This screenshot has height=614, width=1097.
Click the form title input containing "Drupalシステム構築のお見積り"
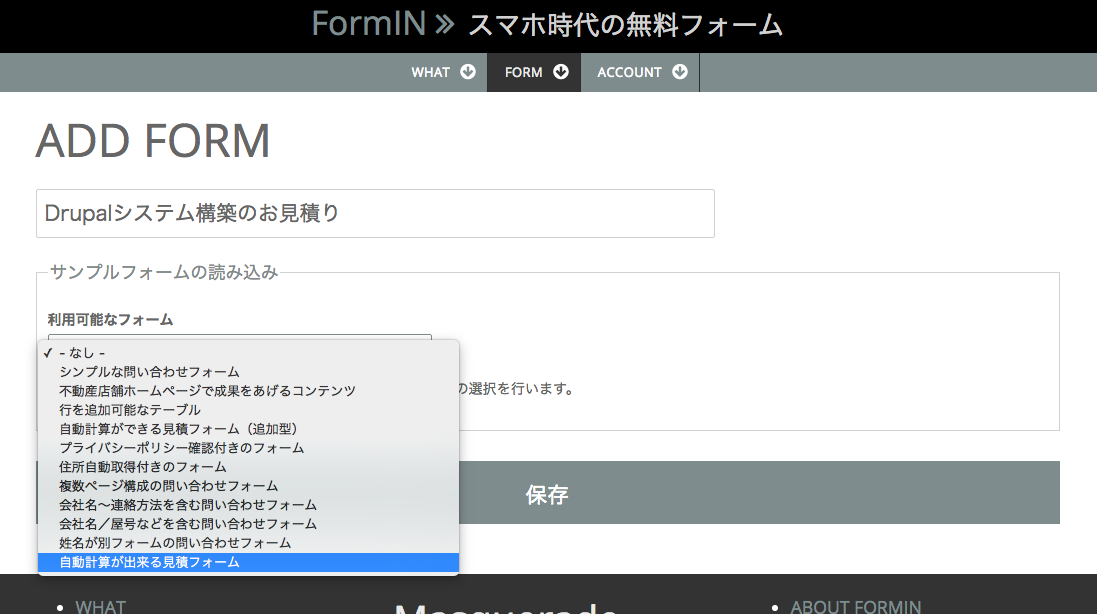tap(375, 213)
